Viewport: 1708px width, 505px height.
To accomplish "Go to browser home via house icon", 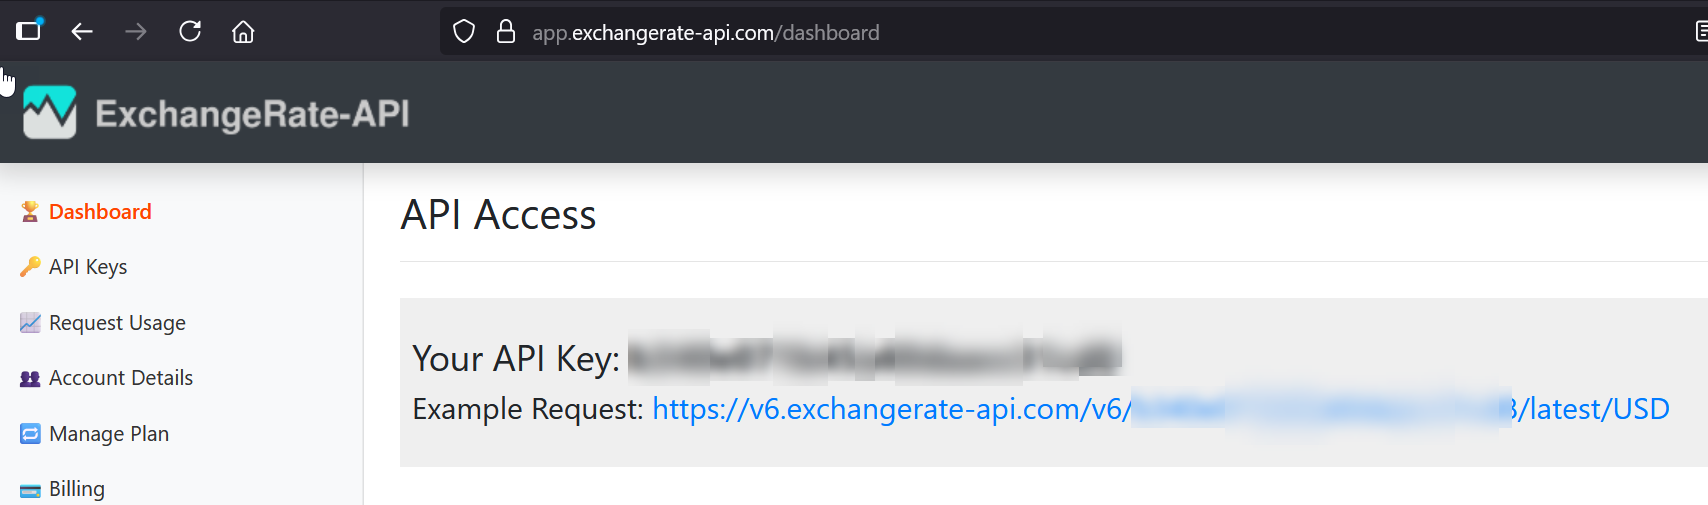I will [x=243, y=32].
